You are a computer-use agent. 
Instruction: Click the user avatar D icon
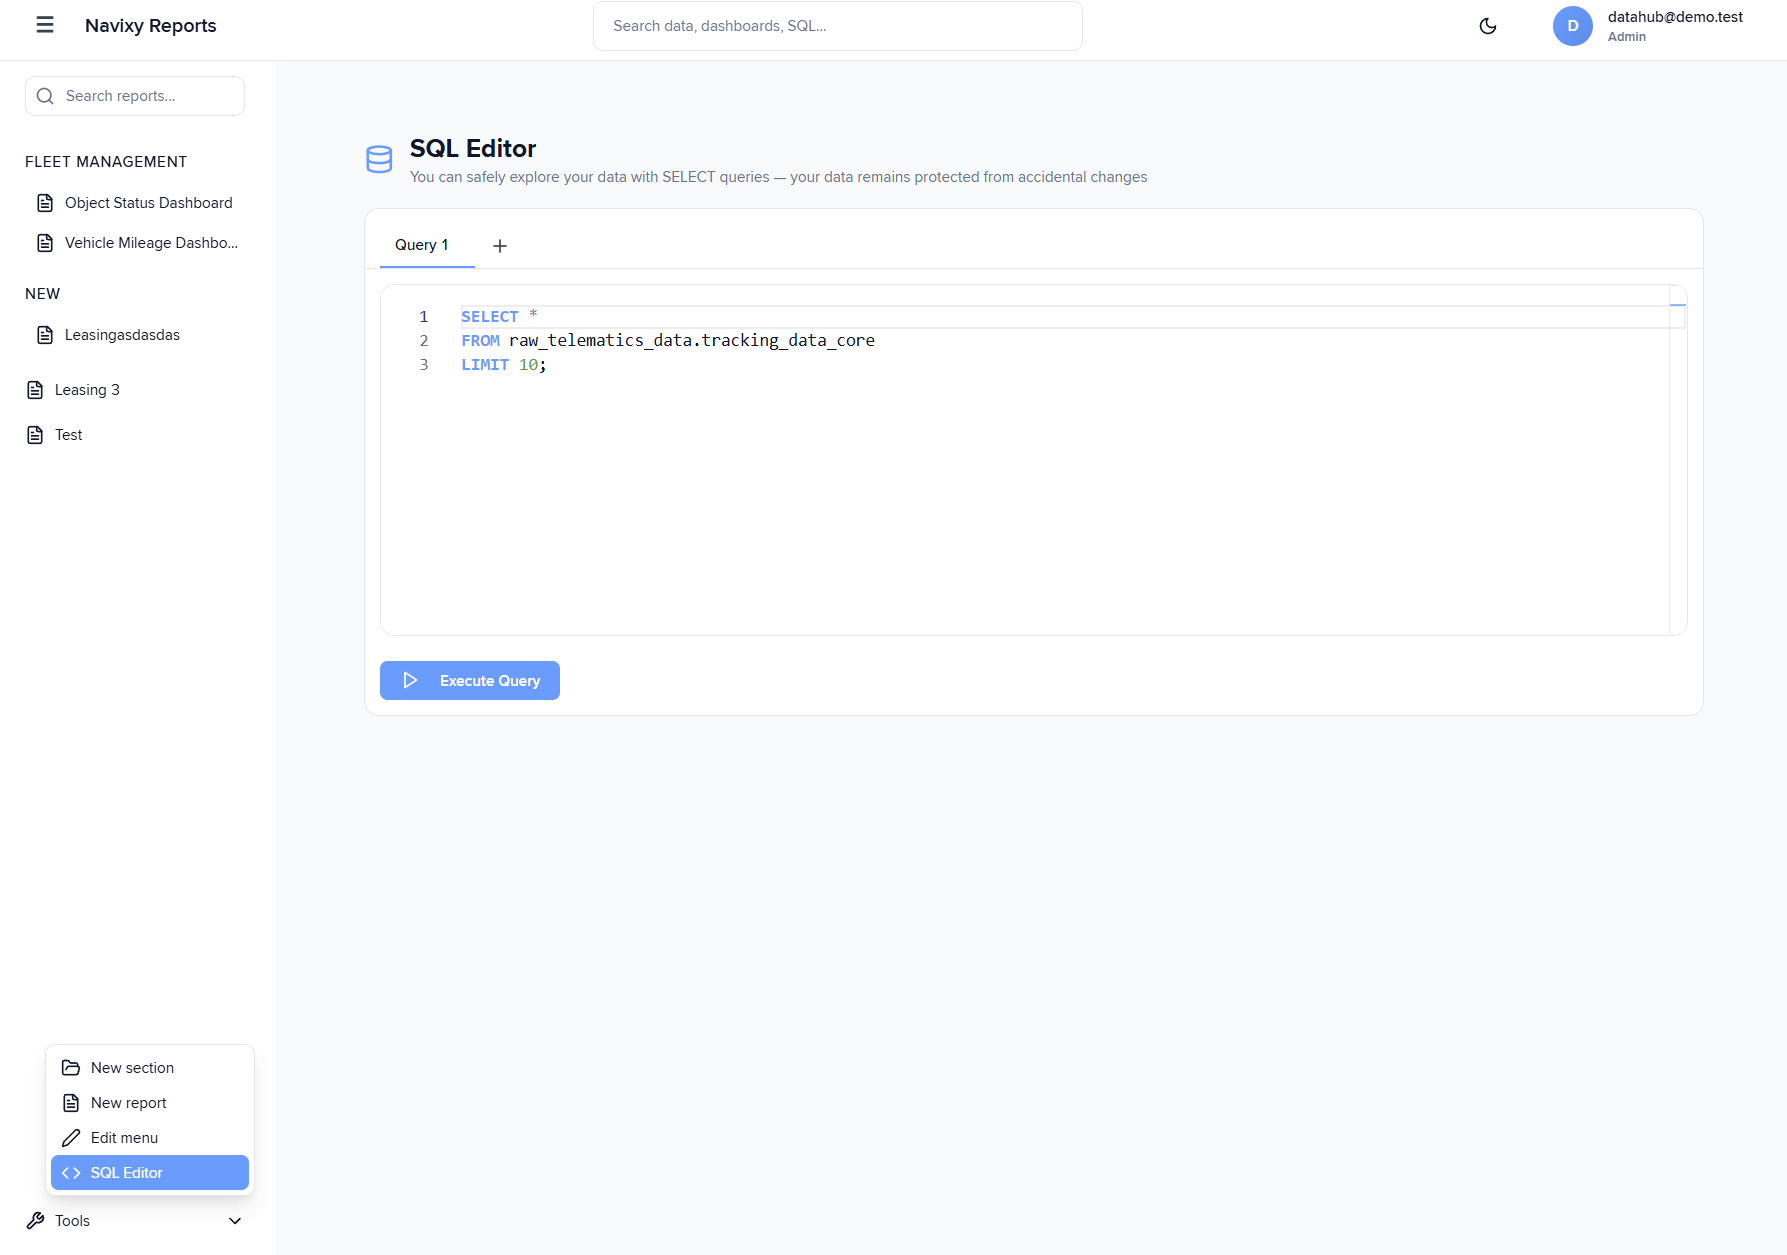coord(1572,26)
